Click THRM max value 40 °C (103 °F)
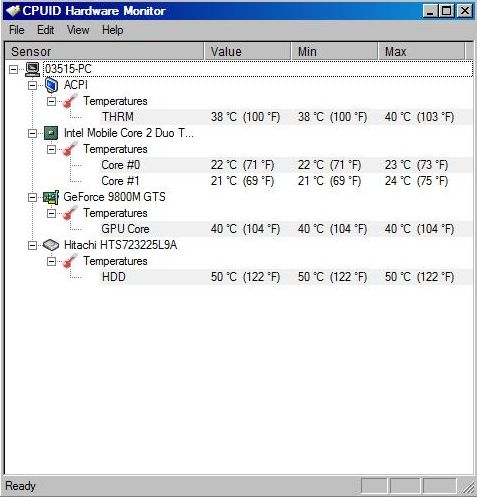Image resolution: width=477 pixels, height=497 pixels. click(x=419, y=117)
